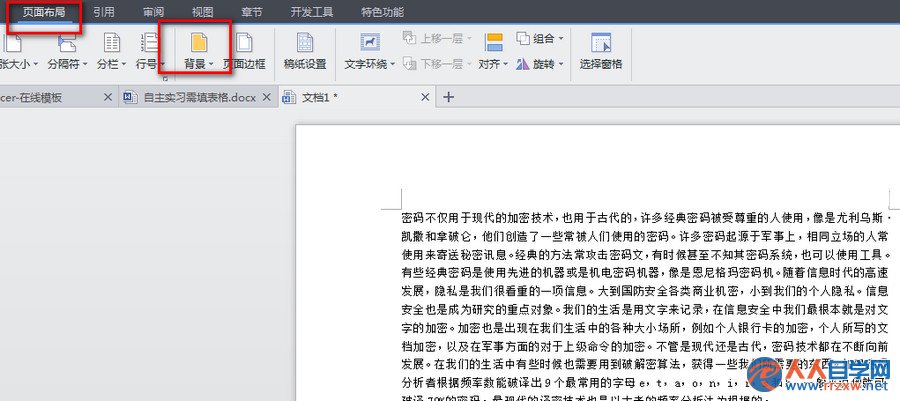Click text line starting 使用来寄送秘密讯息

click(x=646, y=255)
